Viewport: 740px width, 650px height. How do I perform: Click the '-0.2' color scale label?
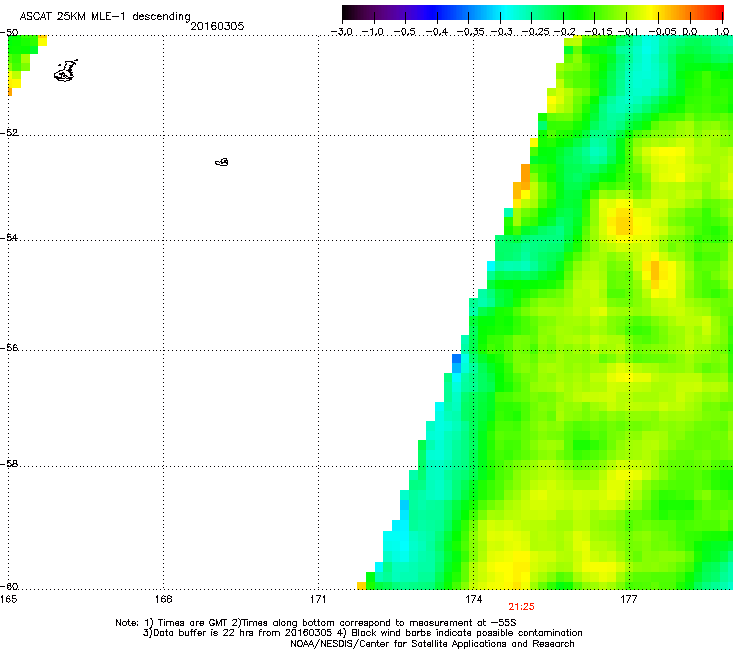[565, 32]
